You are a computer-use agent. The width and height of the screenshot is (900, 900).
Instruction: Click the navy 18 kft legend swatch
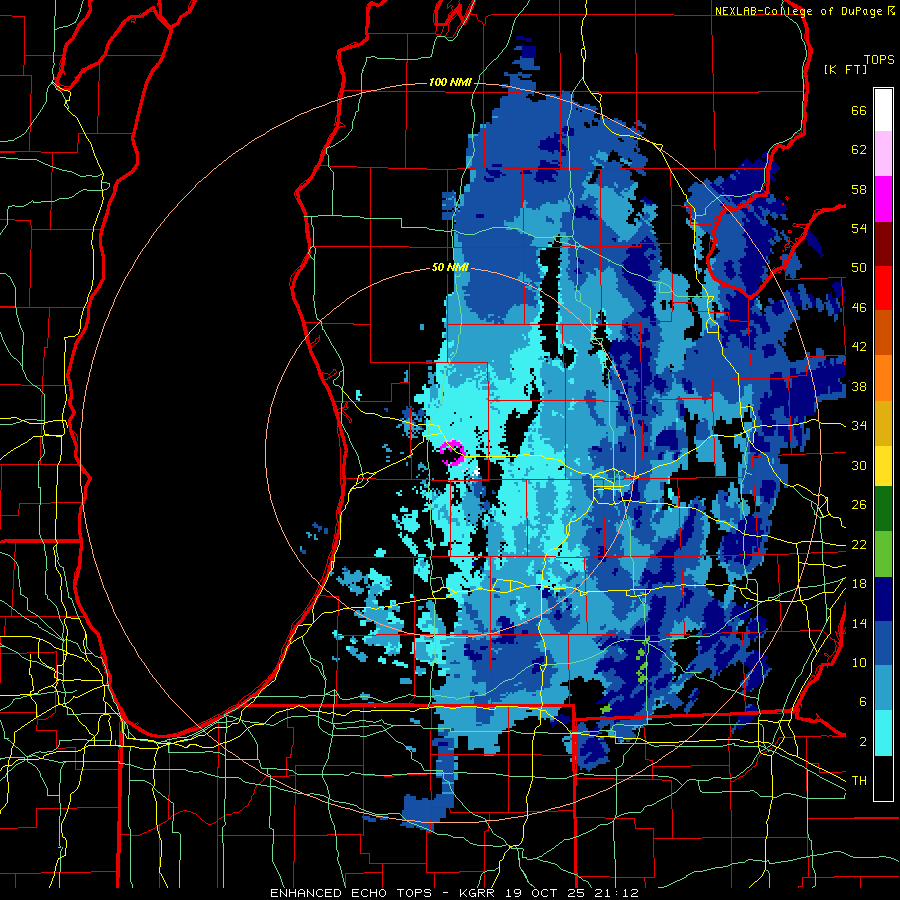click(x=883, y=599)
